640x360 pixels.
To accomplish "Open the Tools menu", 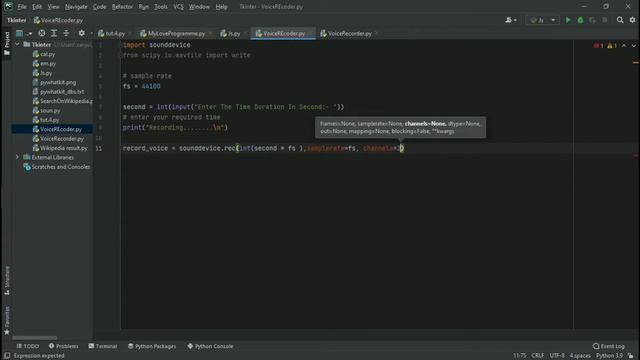I will pyautogui.click(x=161, y=7).
